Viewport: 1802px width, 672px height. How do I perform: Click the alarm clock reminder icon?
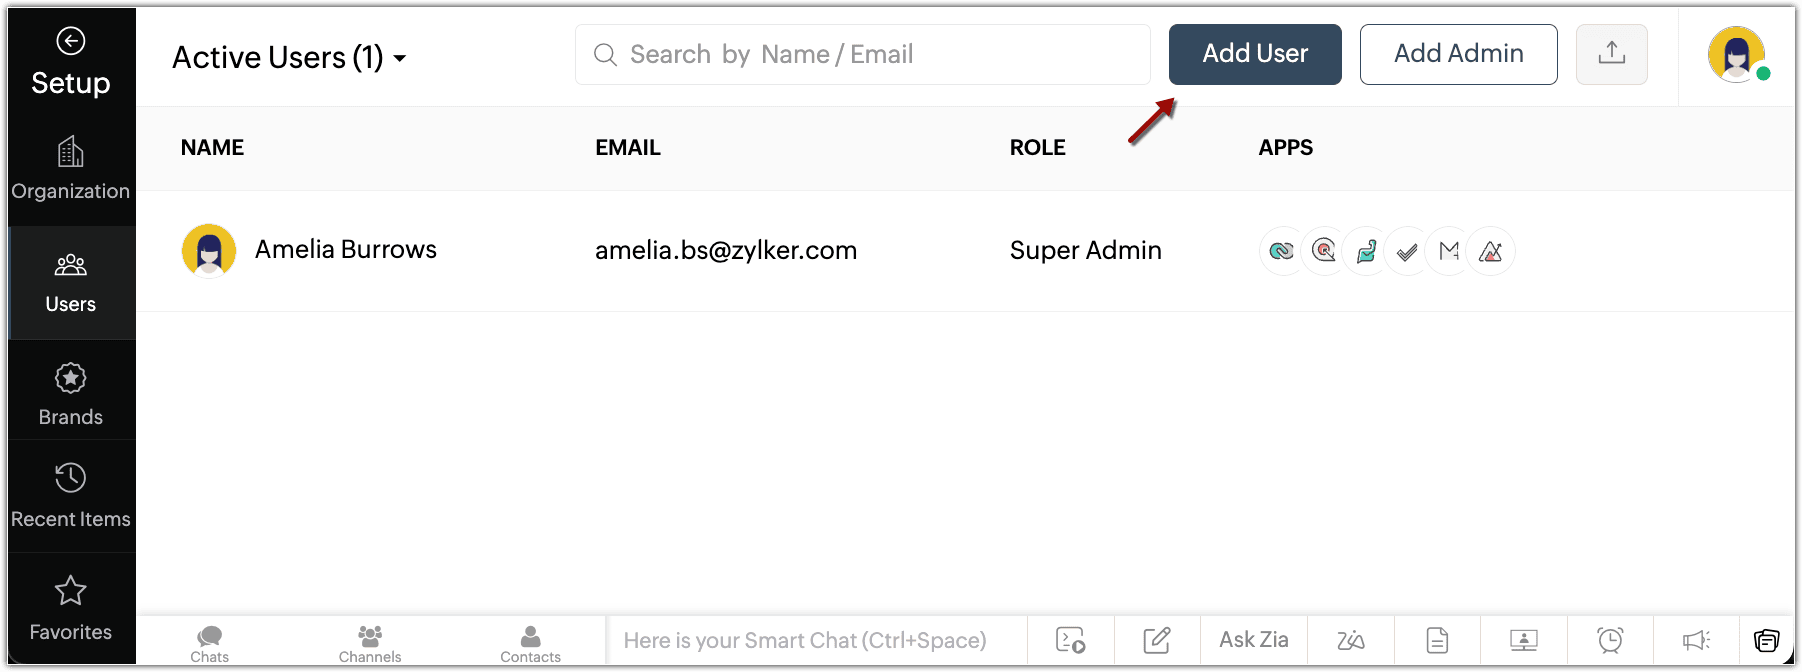1610,640
